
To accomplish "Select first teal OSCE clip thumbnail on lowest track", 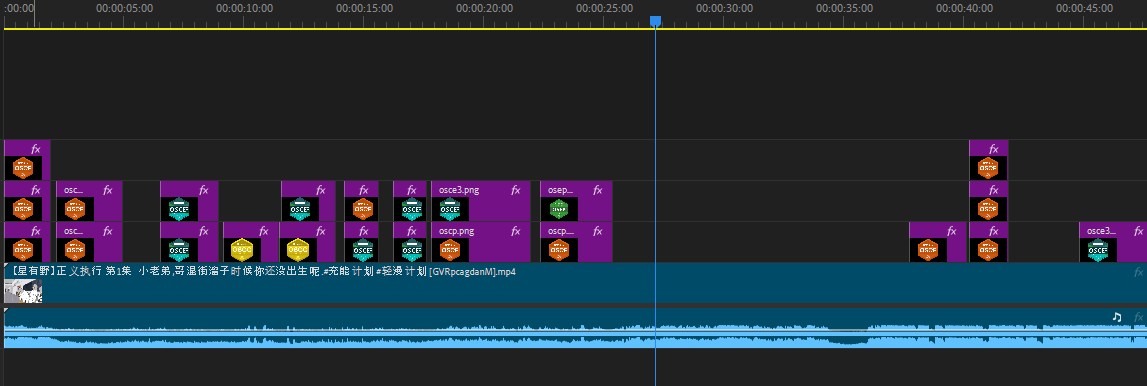I will [x=179, y=249].
